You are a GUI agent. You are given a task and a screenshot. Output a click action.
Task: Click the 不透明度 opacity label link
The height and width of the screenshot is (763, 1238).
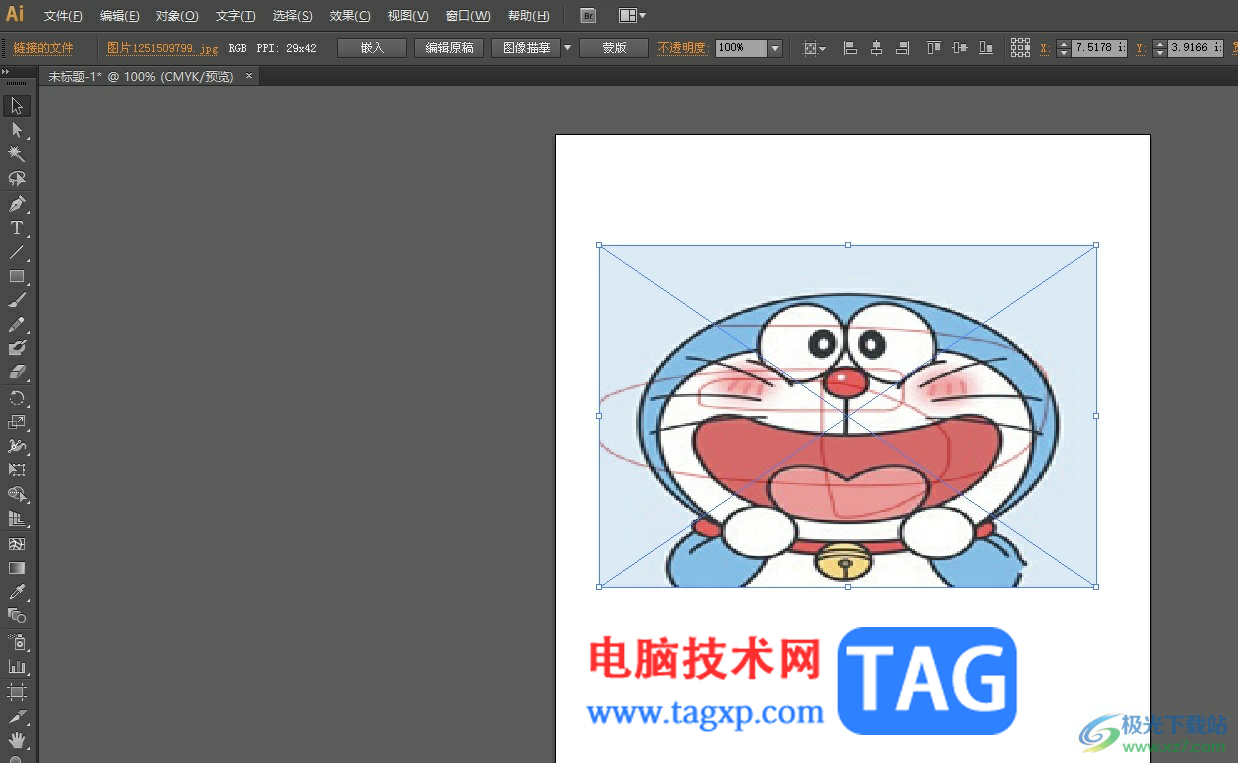pos(682,48)
